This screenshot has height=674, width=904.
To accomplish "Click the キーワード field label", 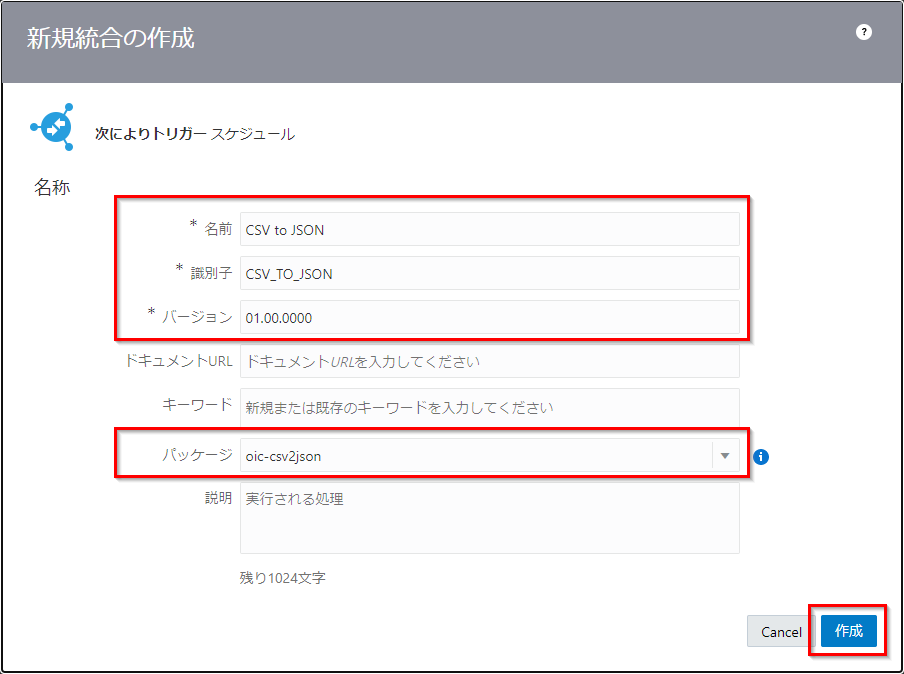I will 197,406.
